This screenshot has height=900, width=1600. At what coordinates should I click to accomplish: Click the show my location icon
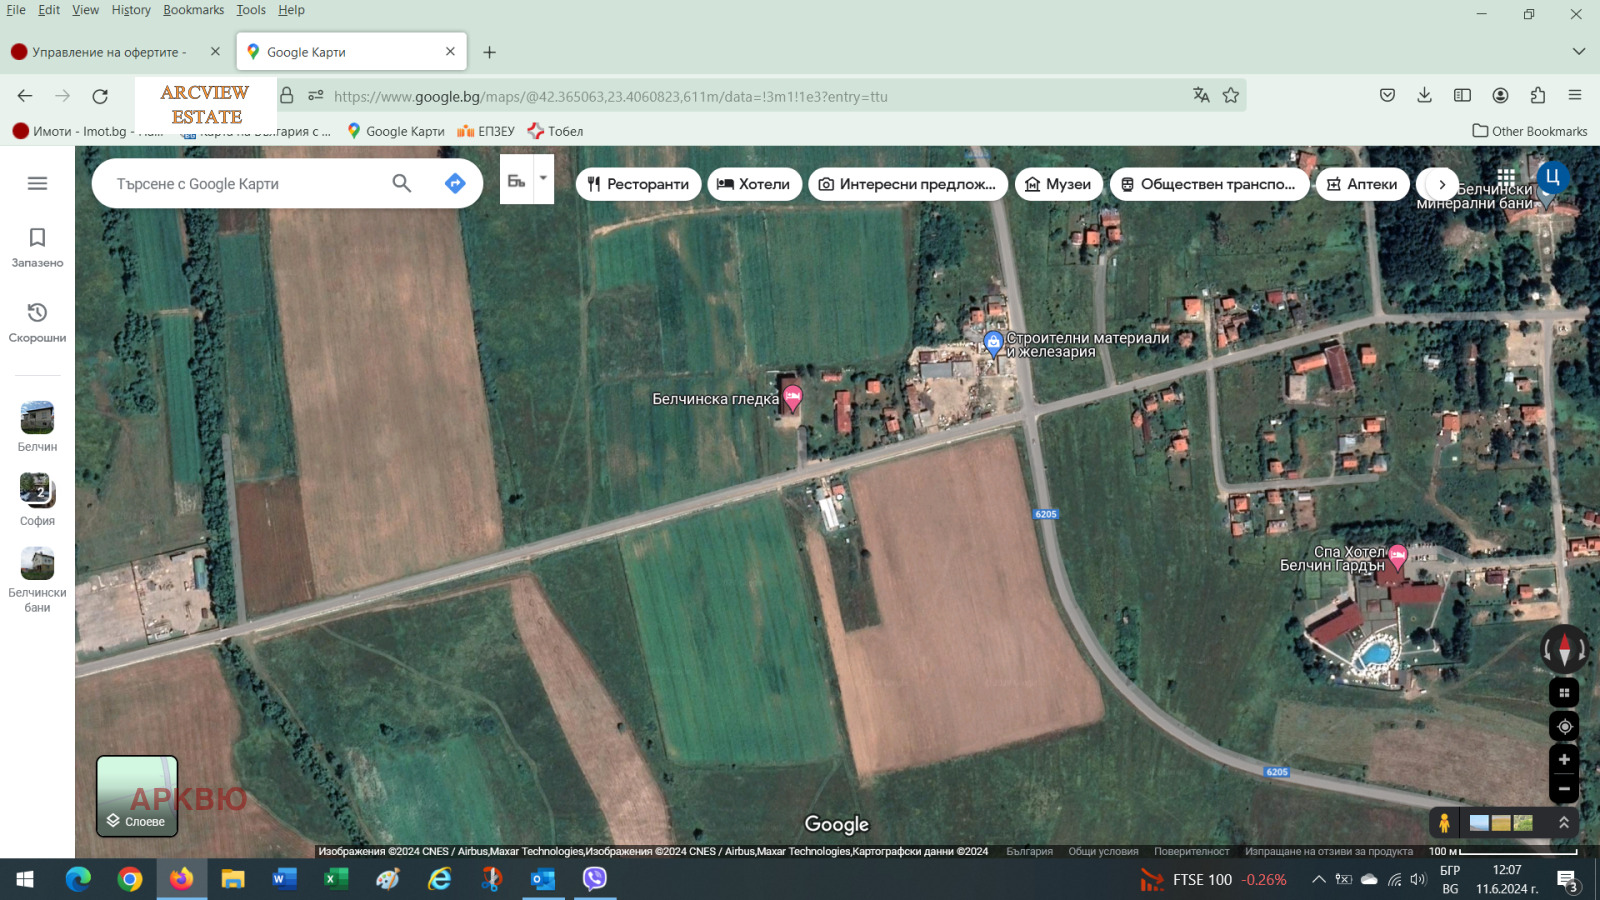coord(1564,726)
